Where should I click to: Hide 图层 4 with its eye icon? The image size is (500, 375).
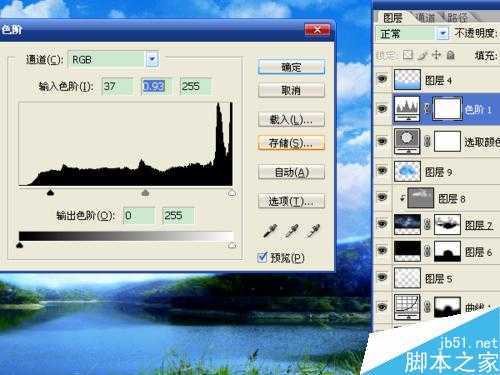382,79
